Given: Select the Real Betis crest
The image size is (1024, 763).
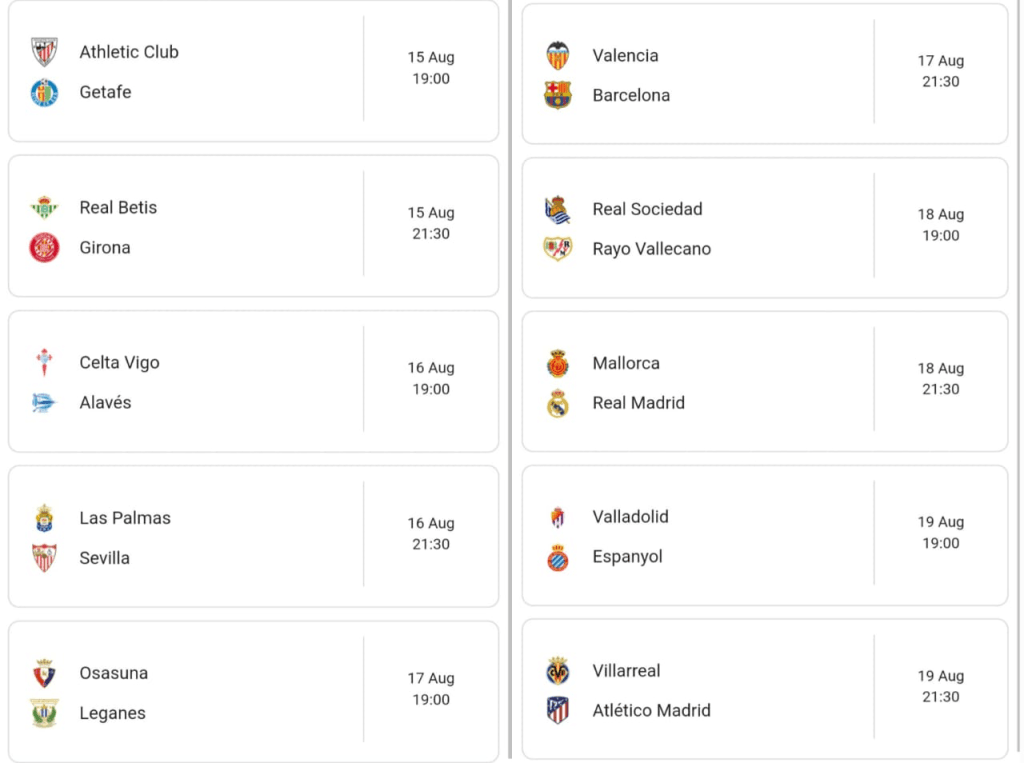Looking at the screenshot, I should [x=44, y=208].
